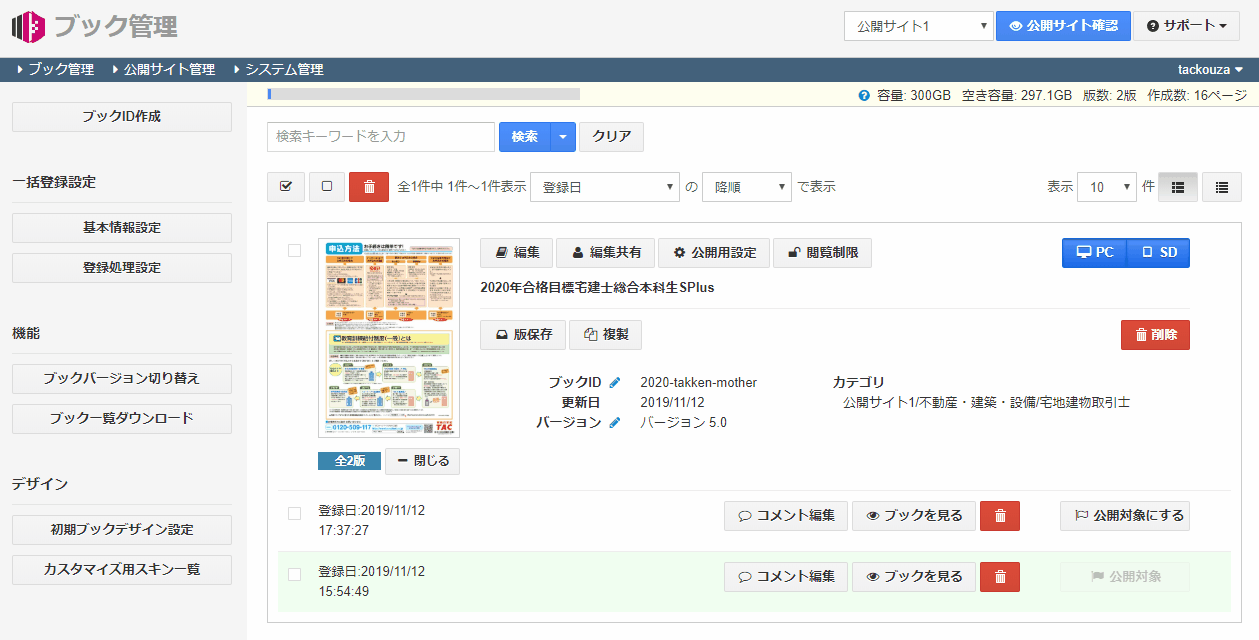
Task: Click the pencil icon beside バージョン
Action: pyautogui.click(x=615, y=423)
